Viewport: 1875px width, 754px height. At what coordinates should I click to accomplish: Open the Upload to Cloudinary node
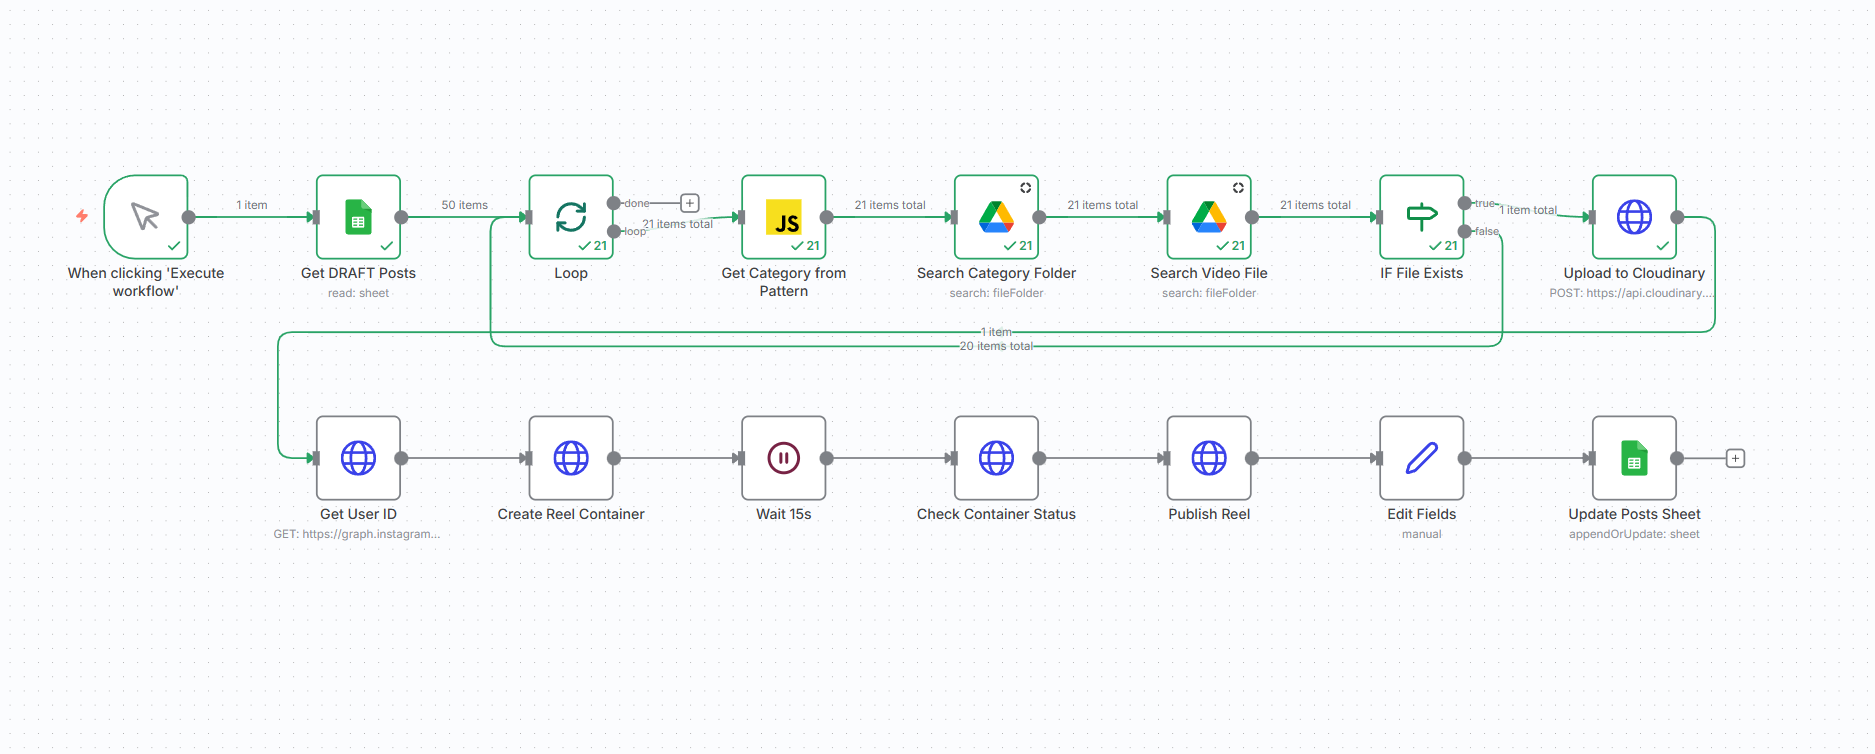(1634, 217)
